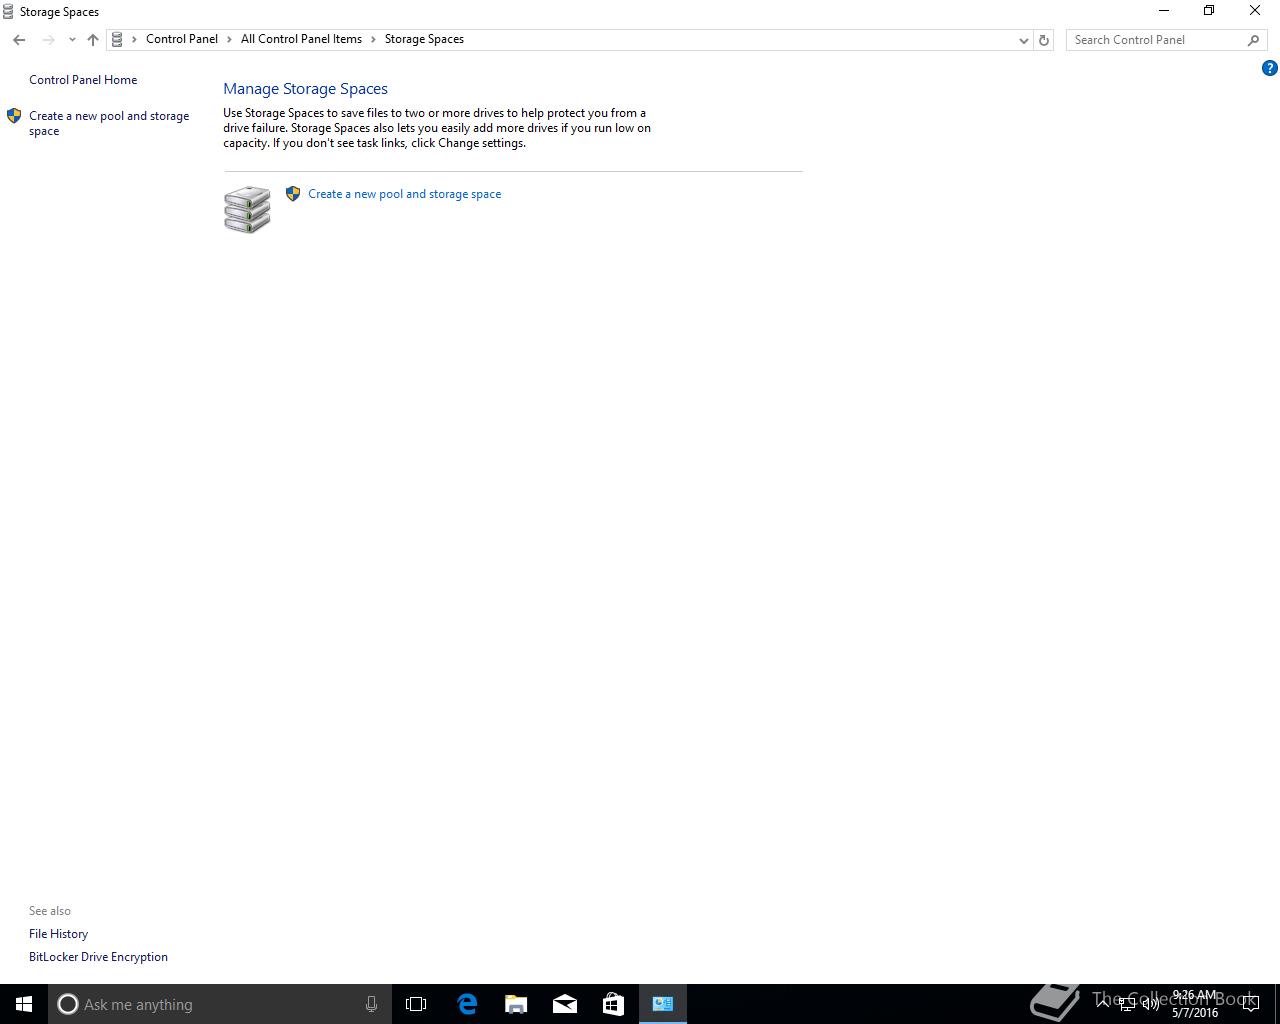Refresh the Storage Spaces page
This screenshot has width=1280, height=1024.
(x=1044, y=40)
